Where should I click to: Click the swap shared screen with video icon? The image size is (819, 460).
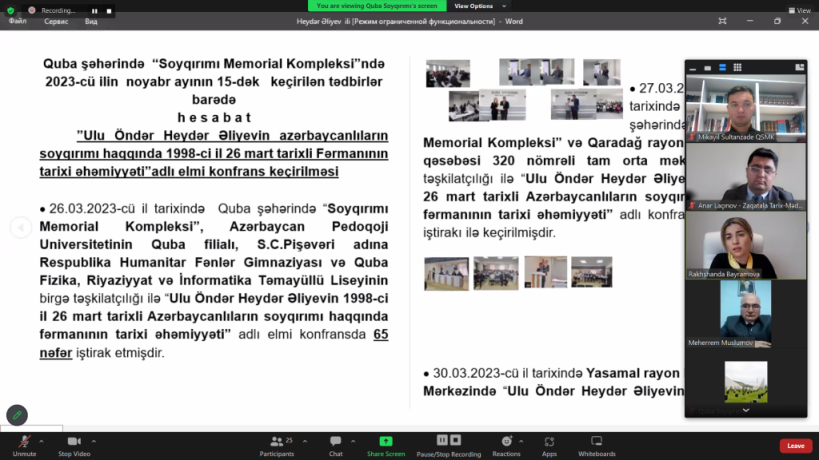[799, 67]
